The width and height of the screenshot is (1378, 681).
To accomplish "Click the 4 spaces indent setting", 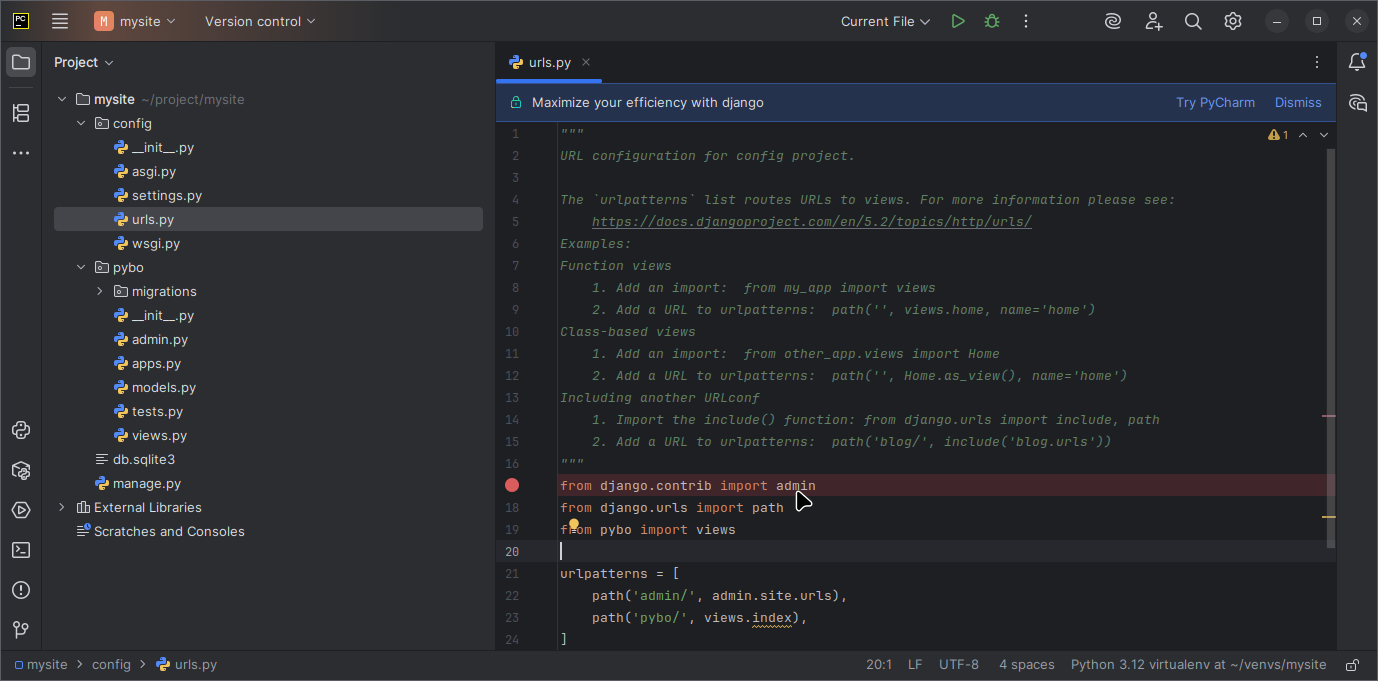I will tap(1027, 665).
